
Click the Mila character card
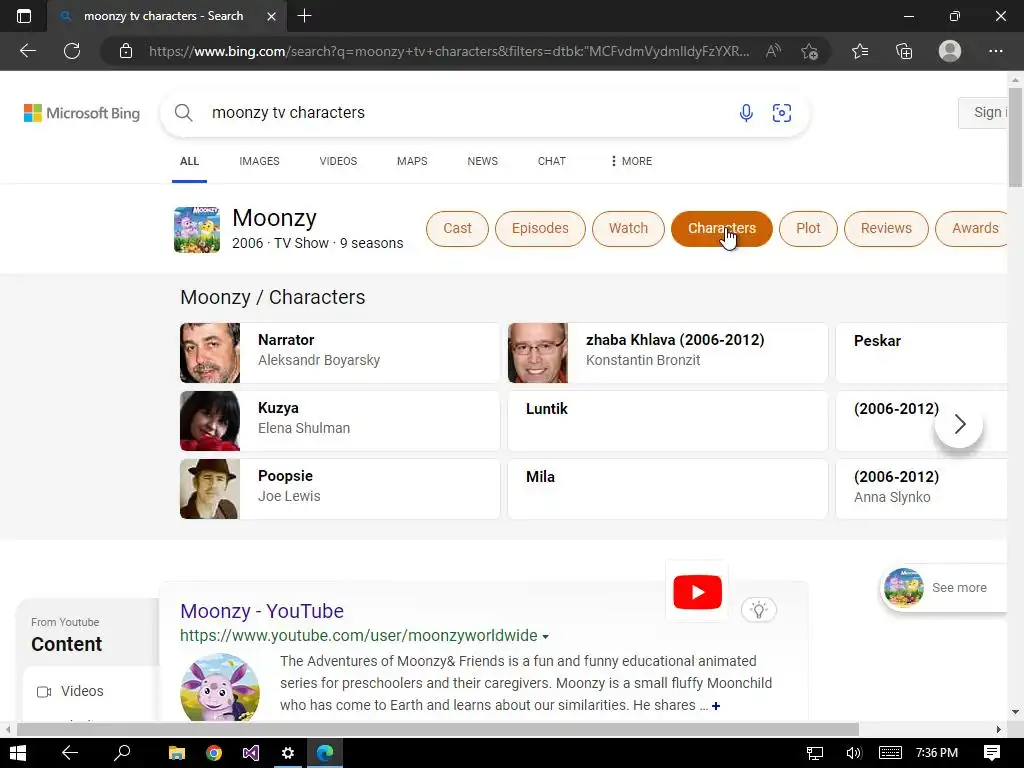667,488
